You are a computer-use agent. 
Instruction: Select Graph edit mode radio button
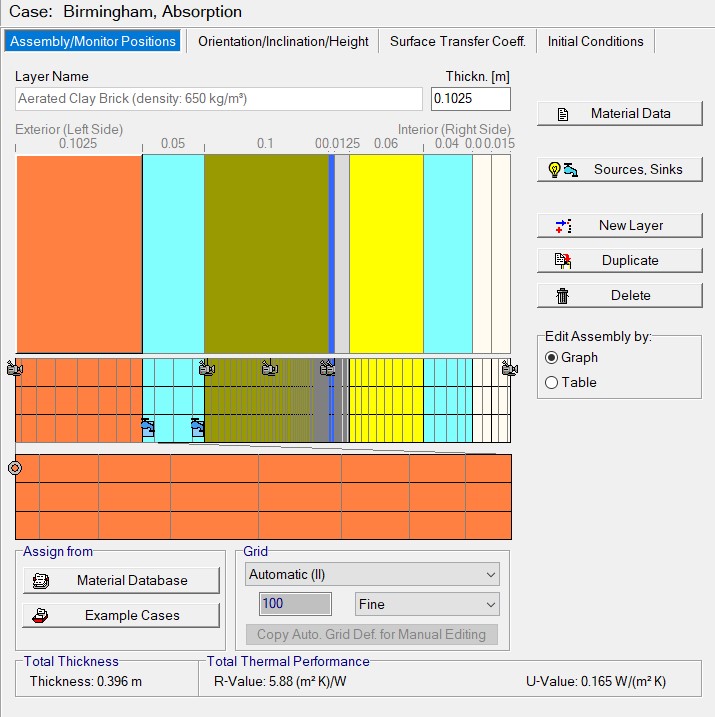(552, 357)
